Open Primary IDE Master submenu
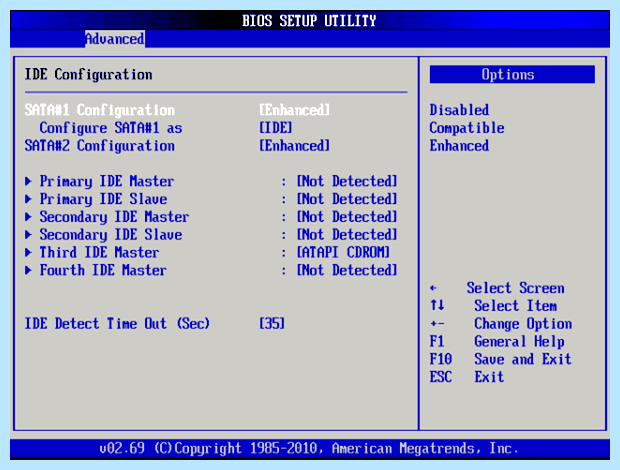620x470 pixels. [107, 181]
